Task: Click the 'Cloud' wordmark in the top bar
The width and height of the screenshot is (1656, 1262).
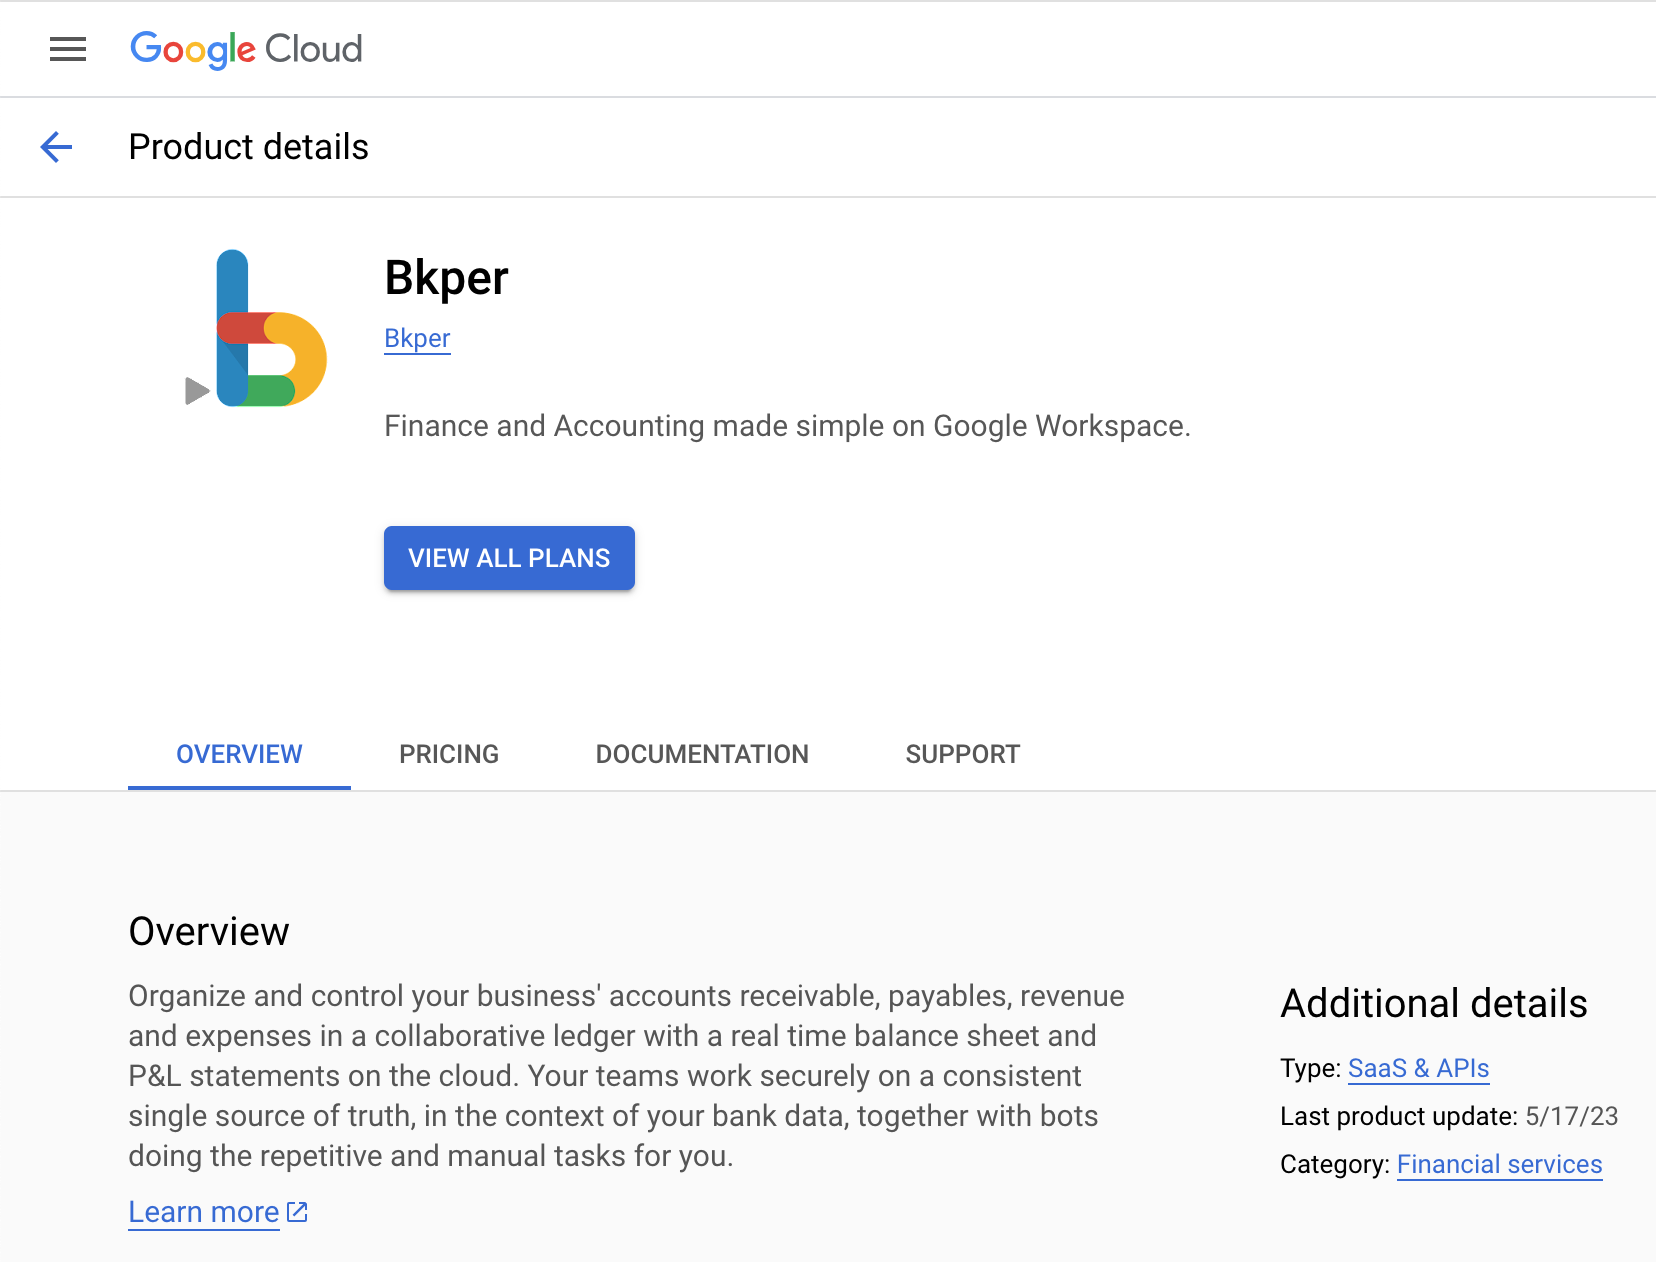Action: (x=314, y=49)
